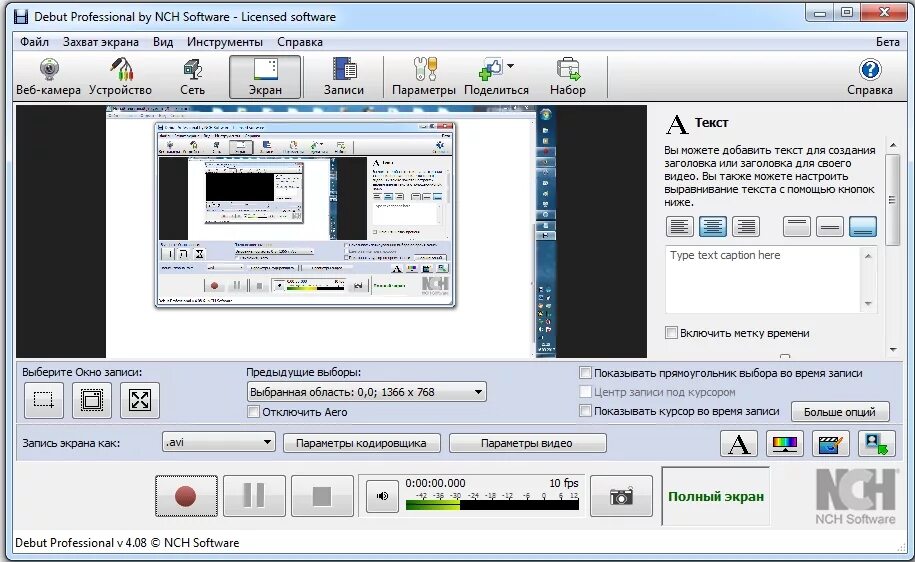Click Параметры видео button
This screenshot has width=915, height=562.
point(528,443)
